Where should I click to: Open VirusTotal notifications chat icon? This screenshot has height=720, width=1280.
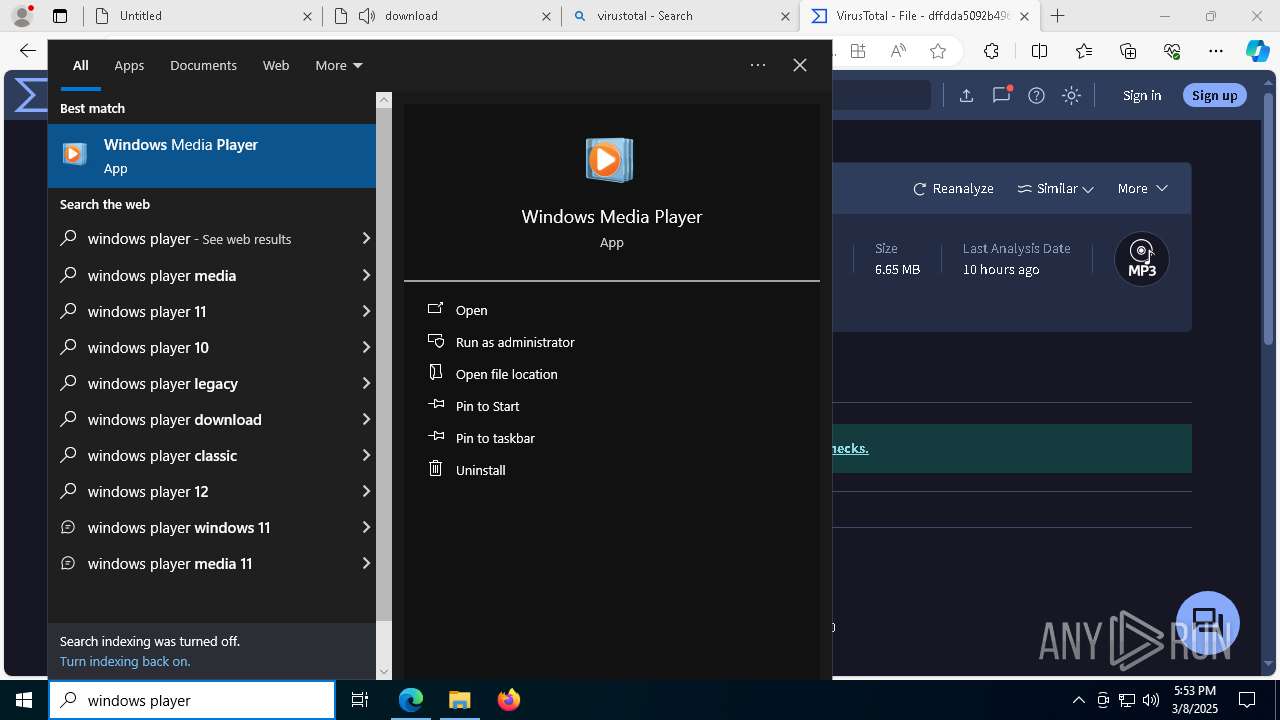coord(1001,95)
